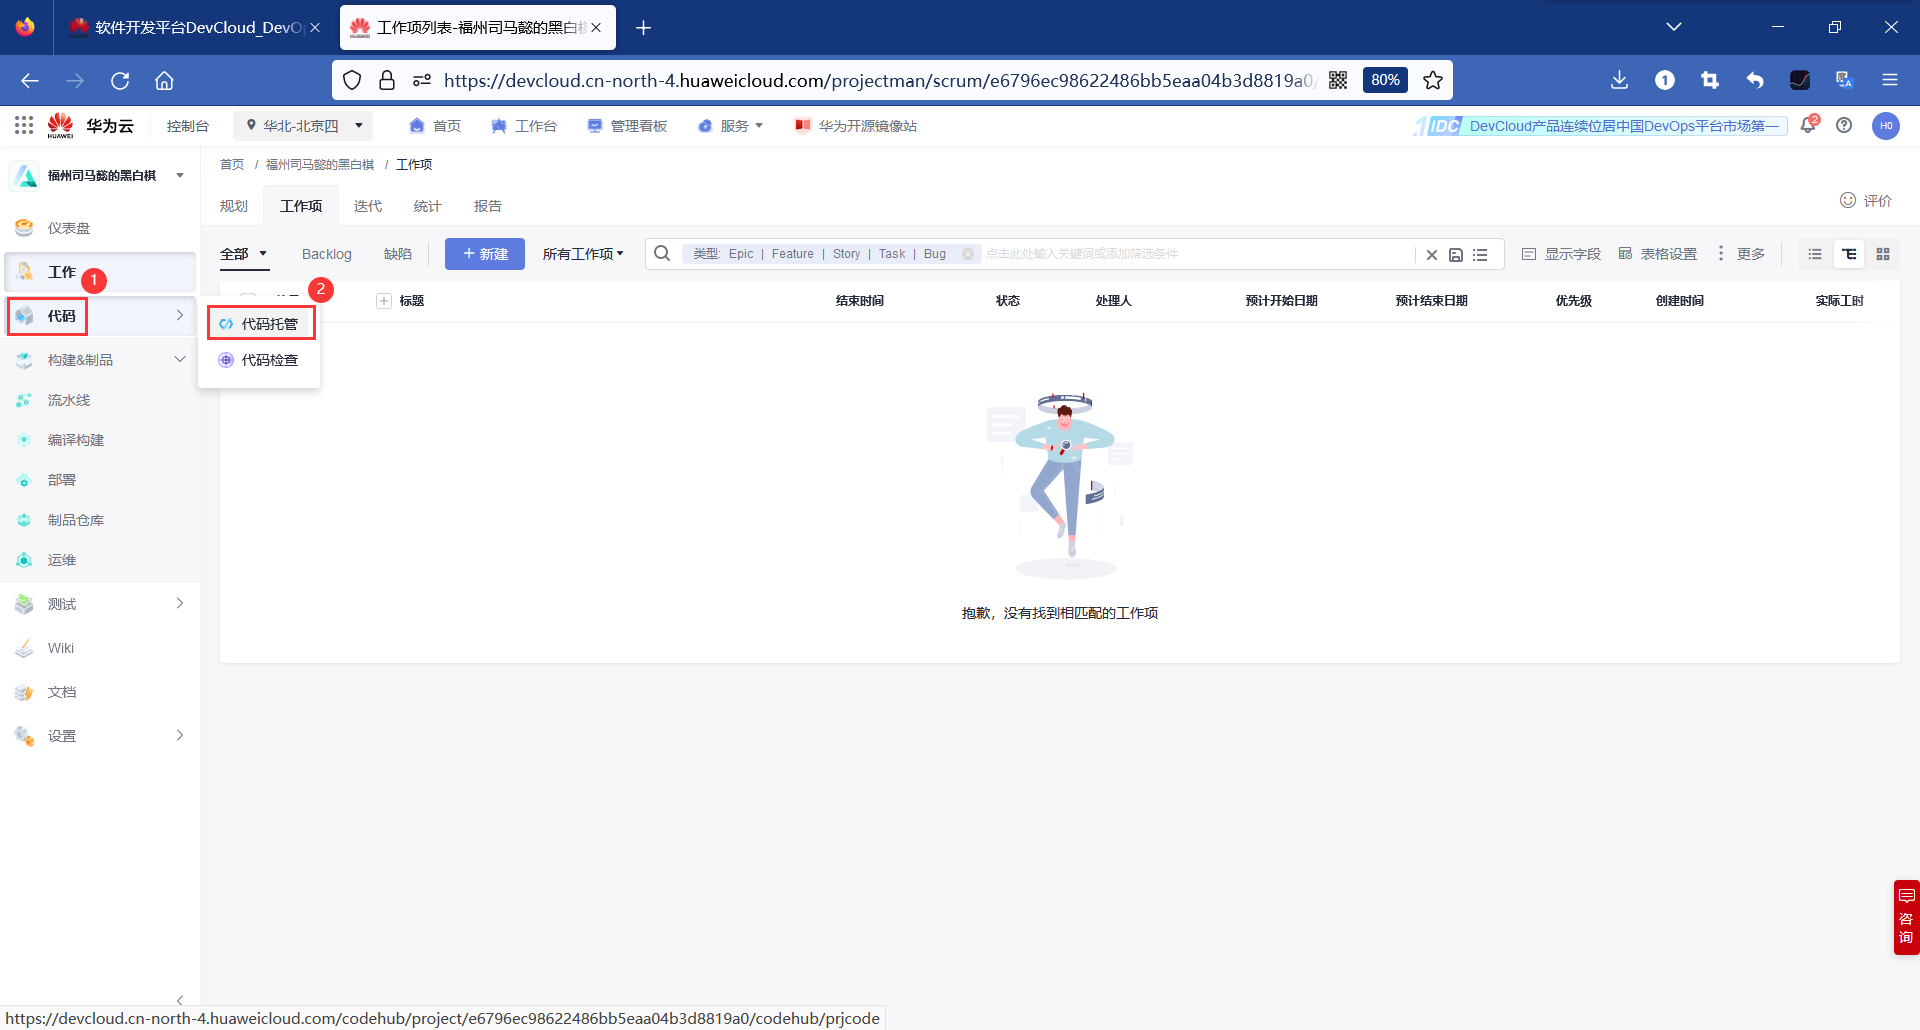Open 代码托管 from the code menu
1920x1030 pixels.
(x=269, y=322)
